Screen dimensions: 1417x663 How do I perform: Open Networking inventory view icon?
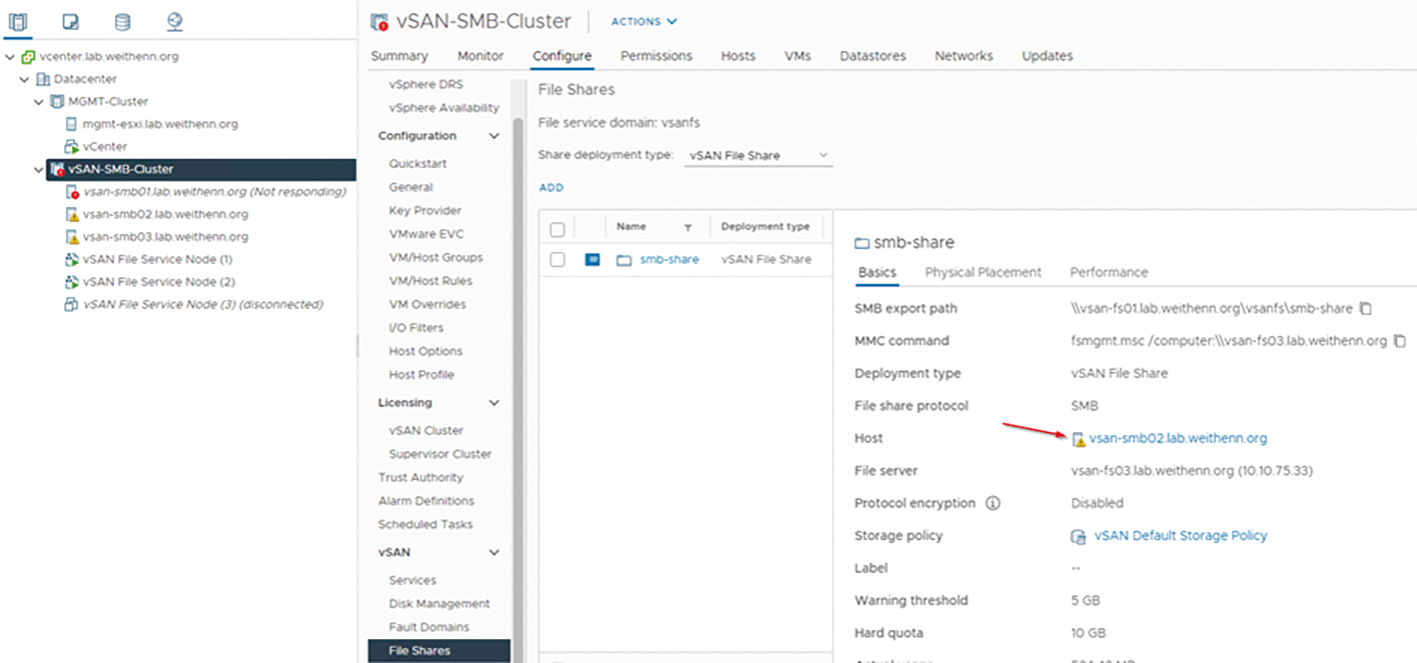174,21
